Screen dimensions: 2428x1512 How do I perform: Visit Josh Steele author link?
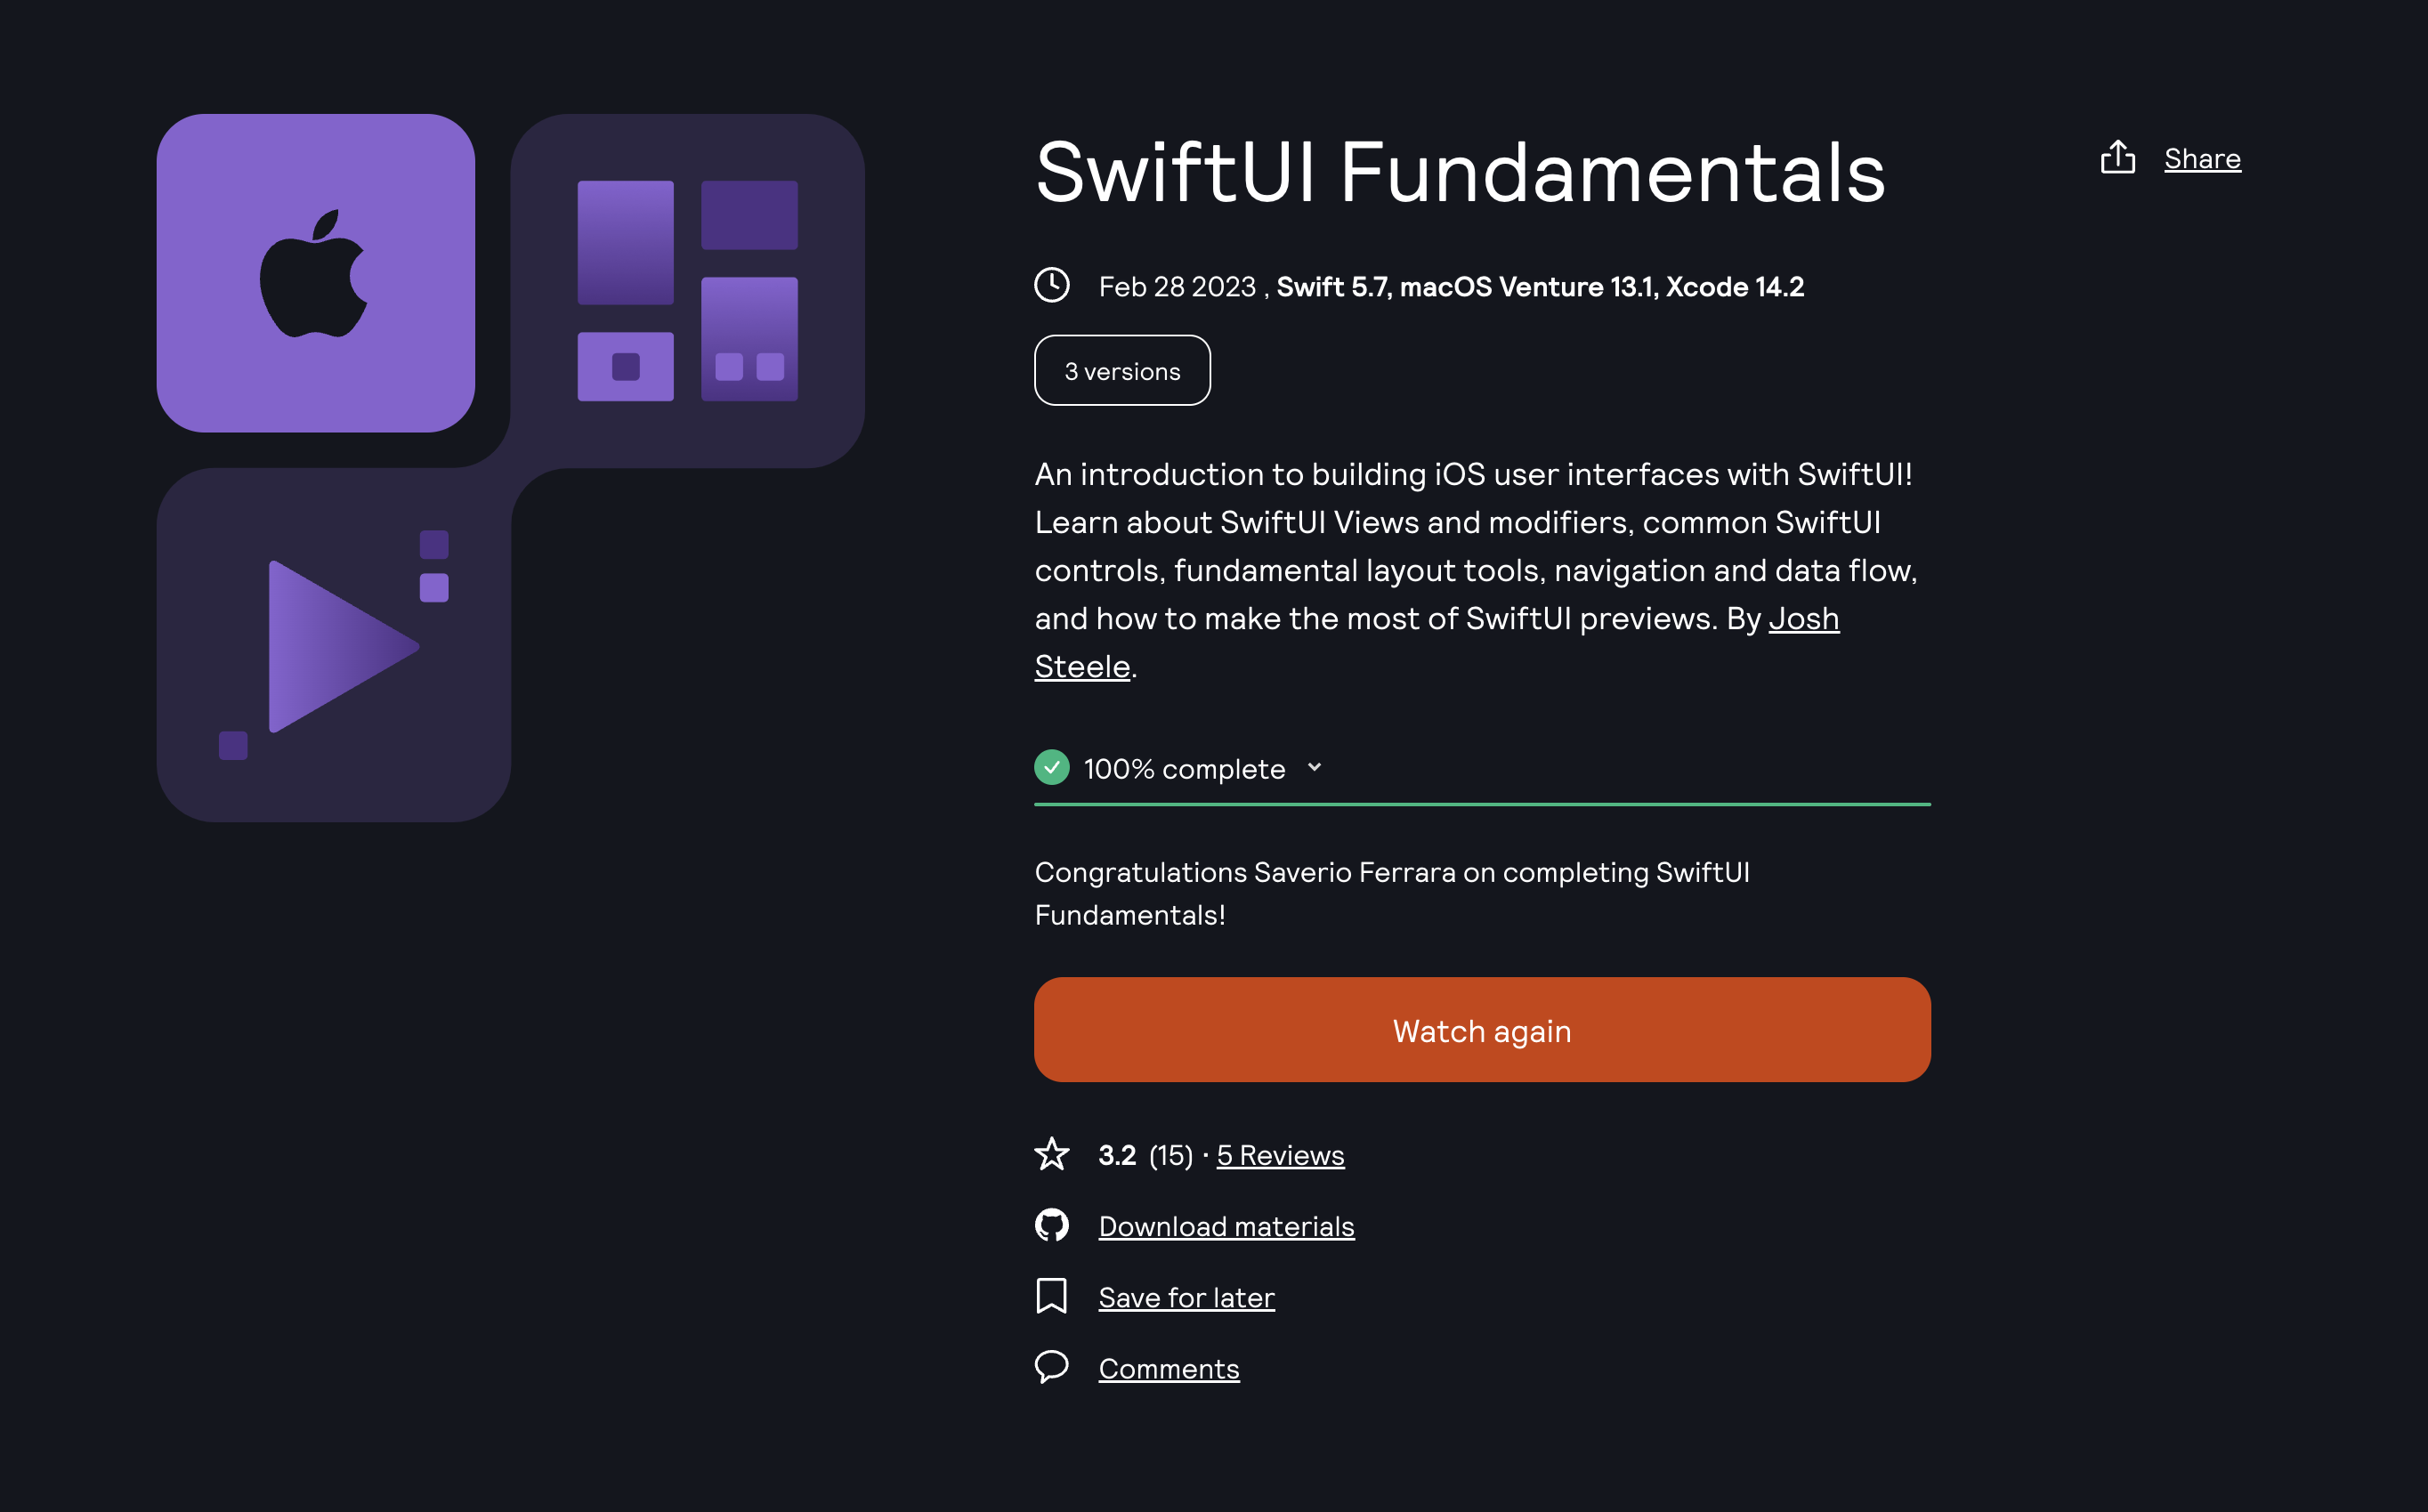point(1436,642)
